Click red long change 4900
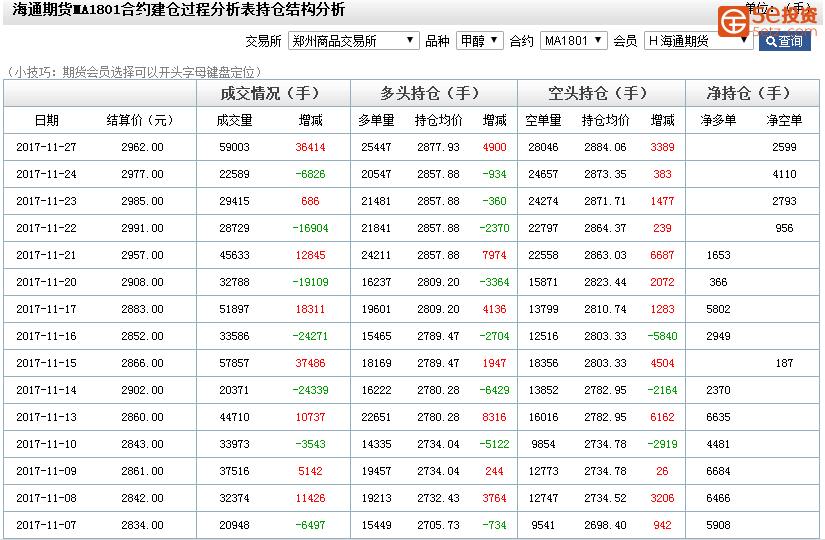825x540 pixels. pyautogui.click(x=495, y=147)
